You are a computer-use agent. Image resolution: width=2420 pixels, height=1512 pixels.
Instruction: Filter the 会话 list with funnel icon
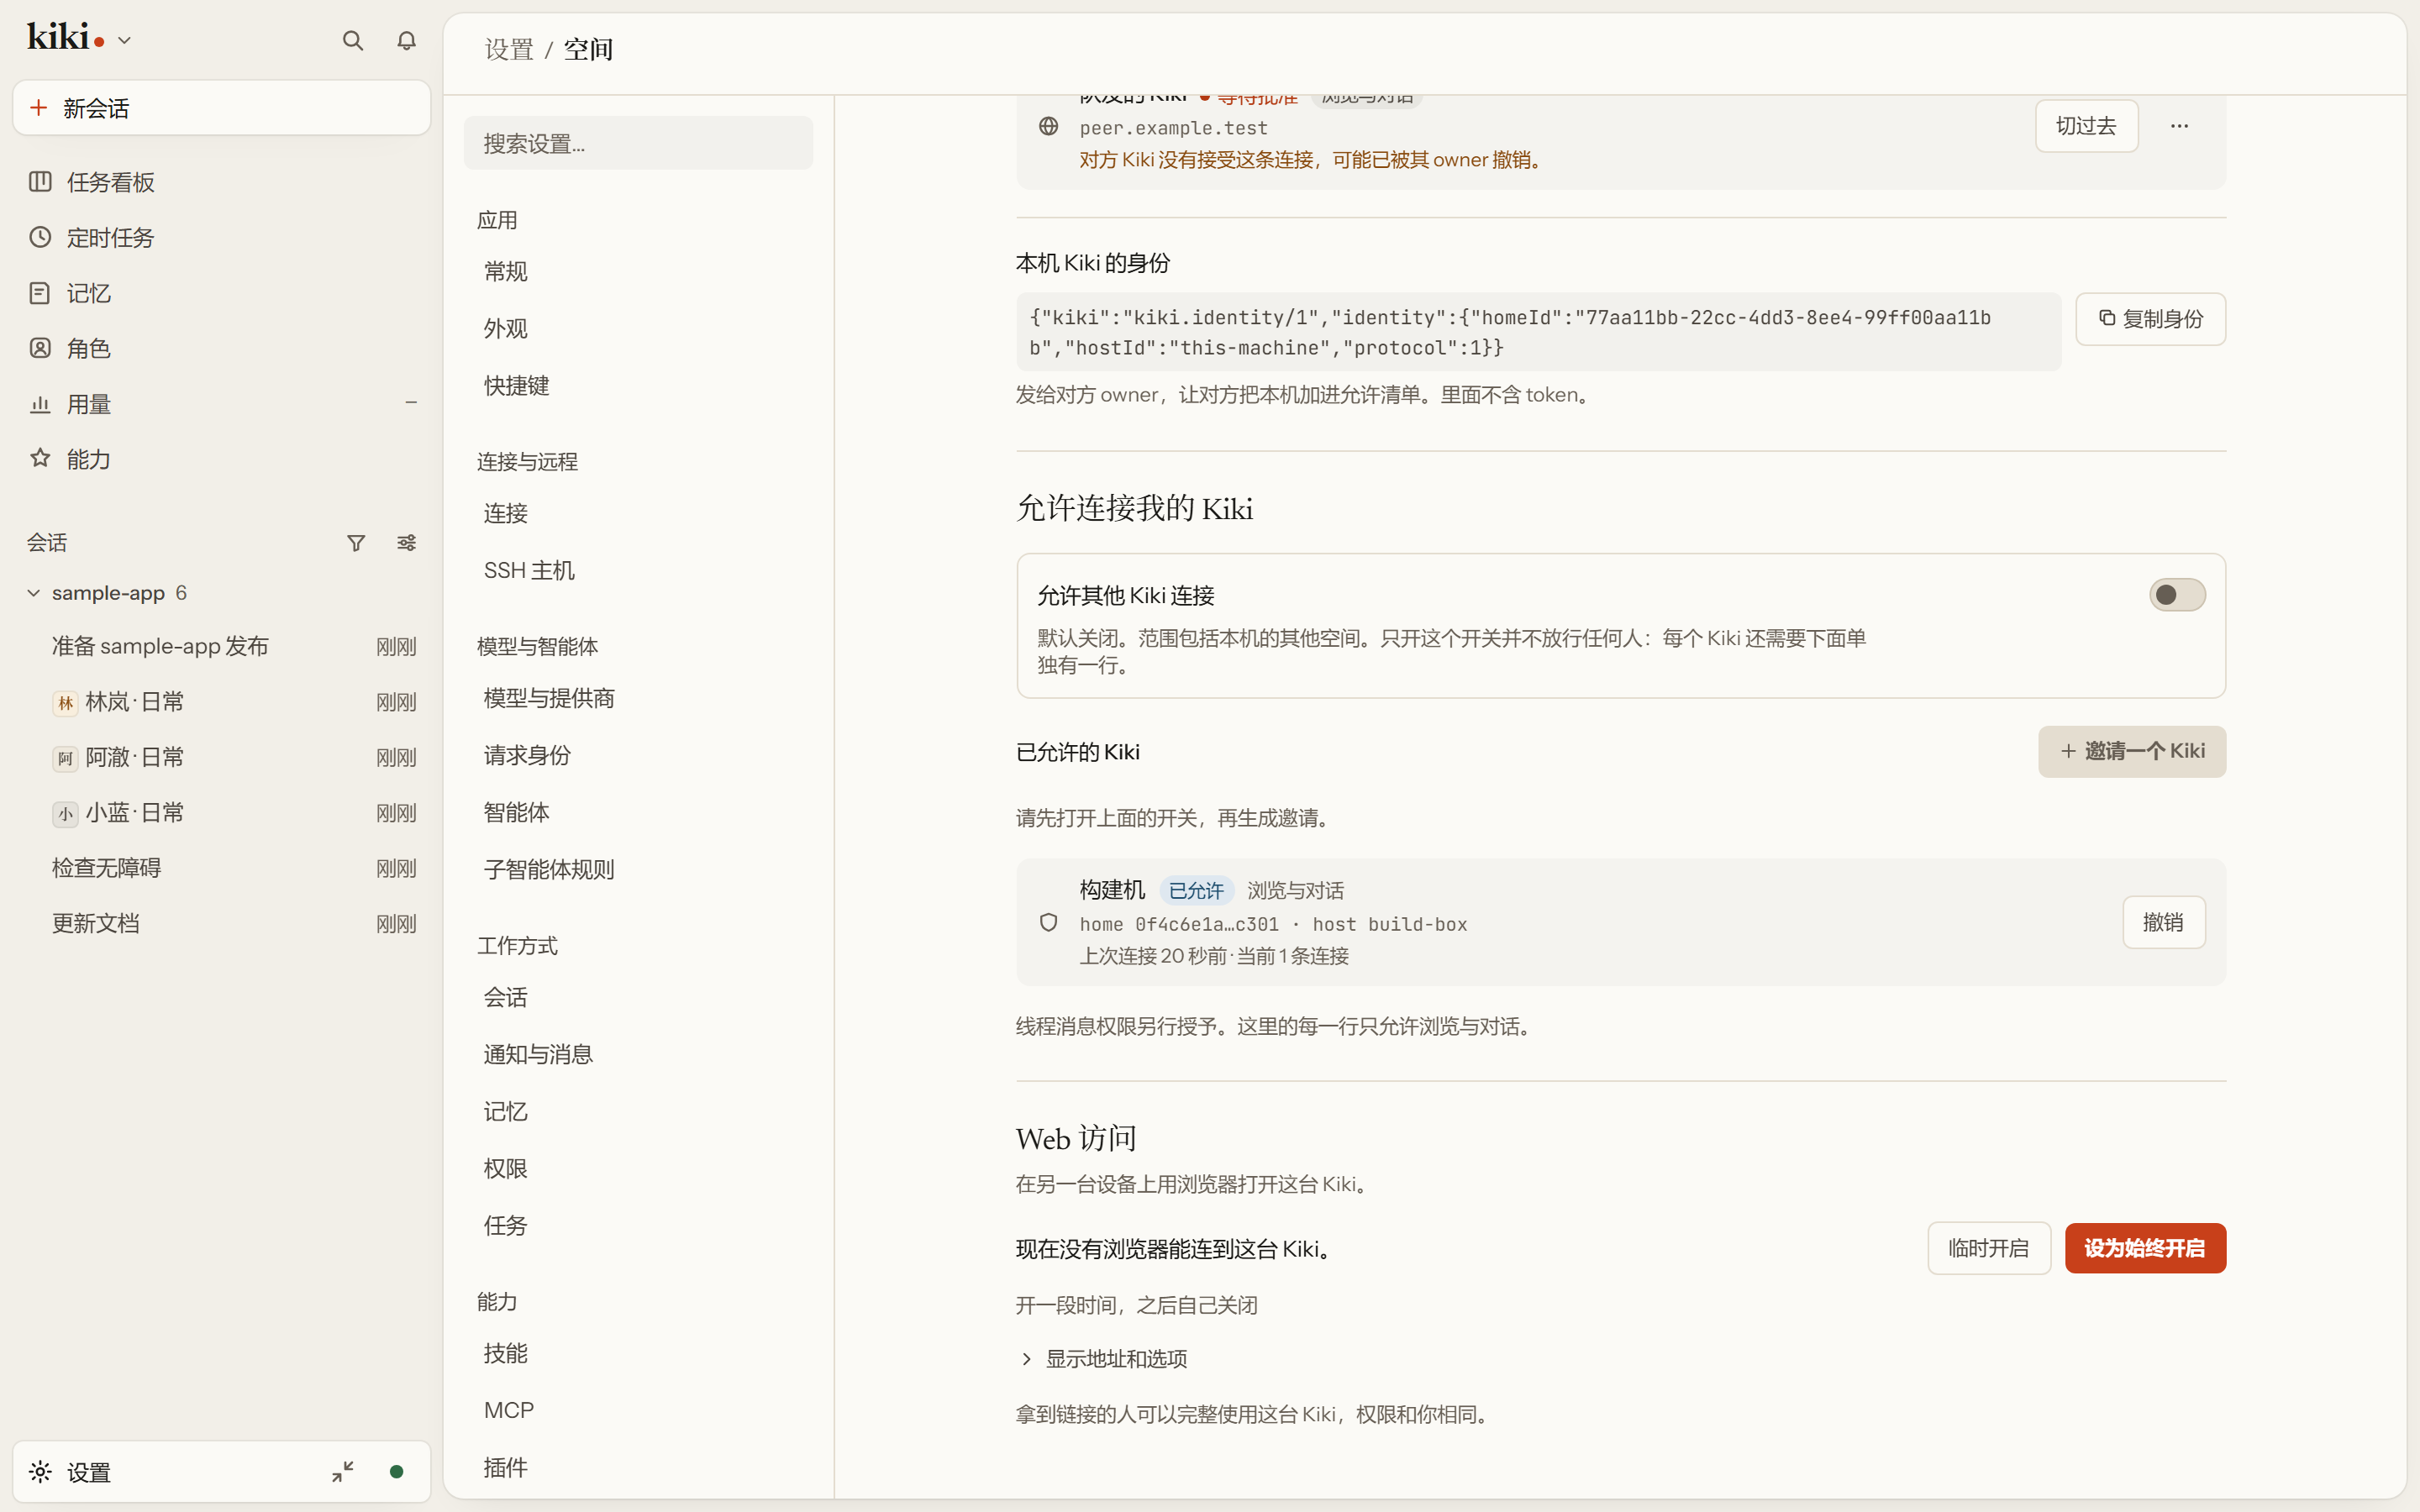356,543
